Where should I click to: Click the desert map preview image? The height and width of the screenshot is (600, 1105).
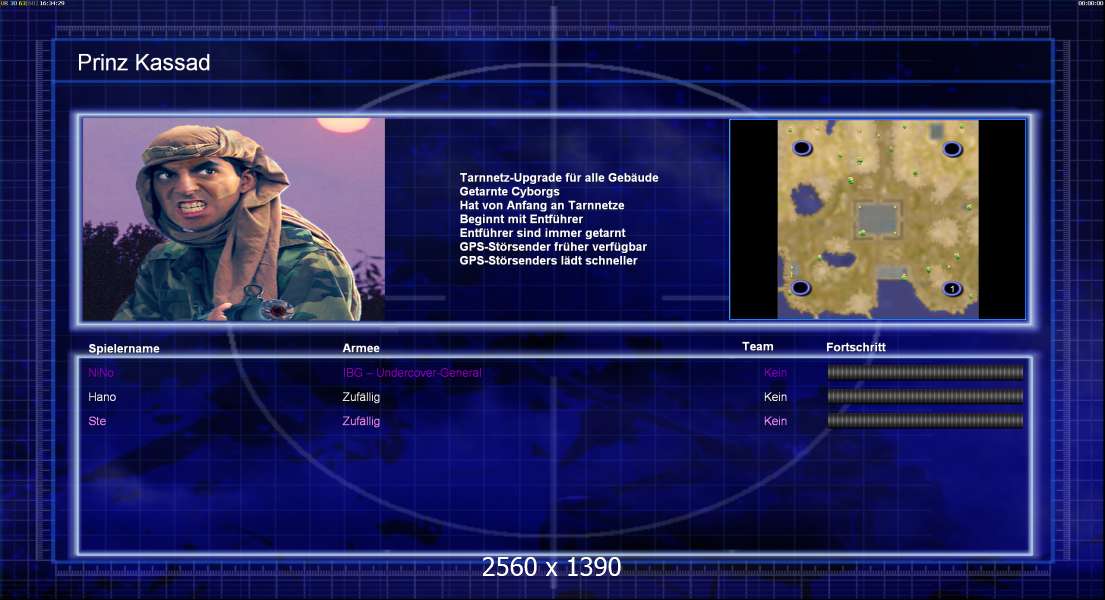click(x=877, y=219)
